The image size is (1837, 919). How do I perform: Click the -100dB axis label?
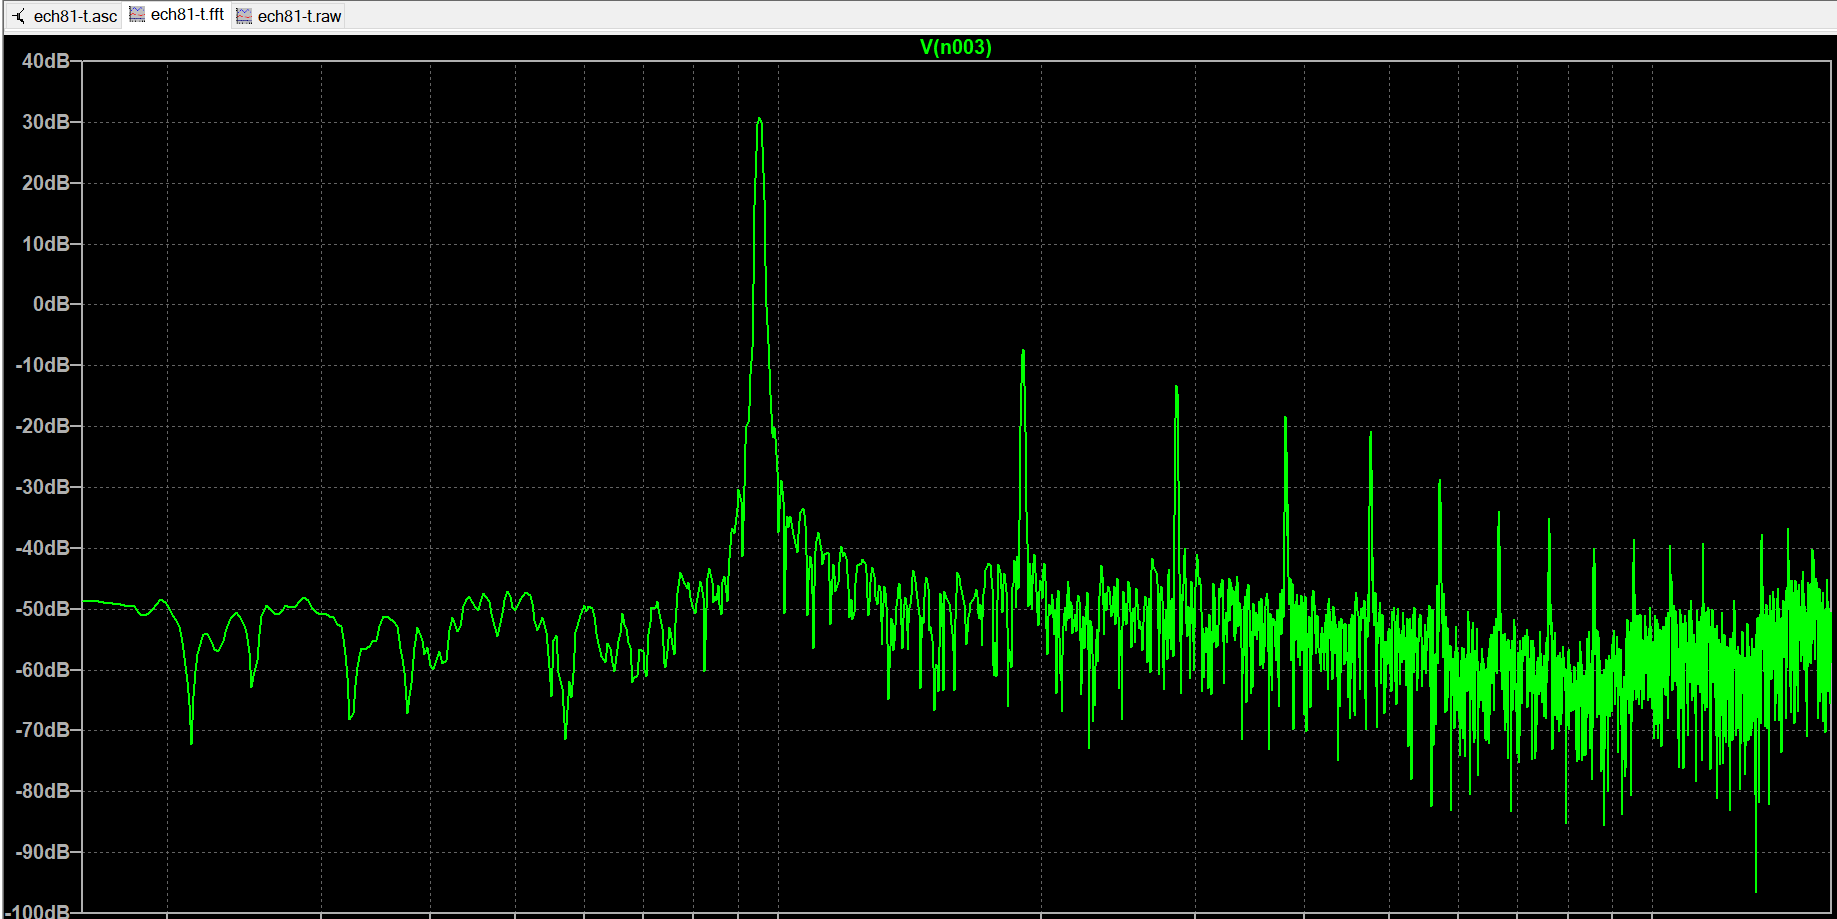coord(40,911)
